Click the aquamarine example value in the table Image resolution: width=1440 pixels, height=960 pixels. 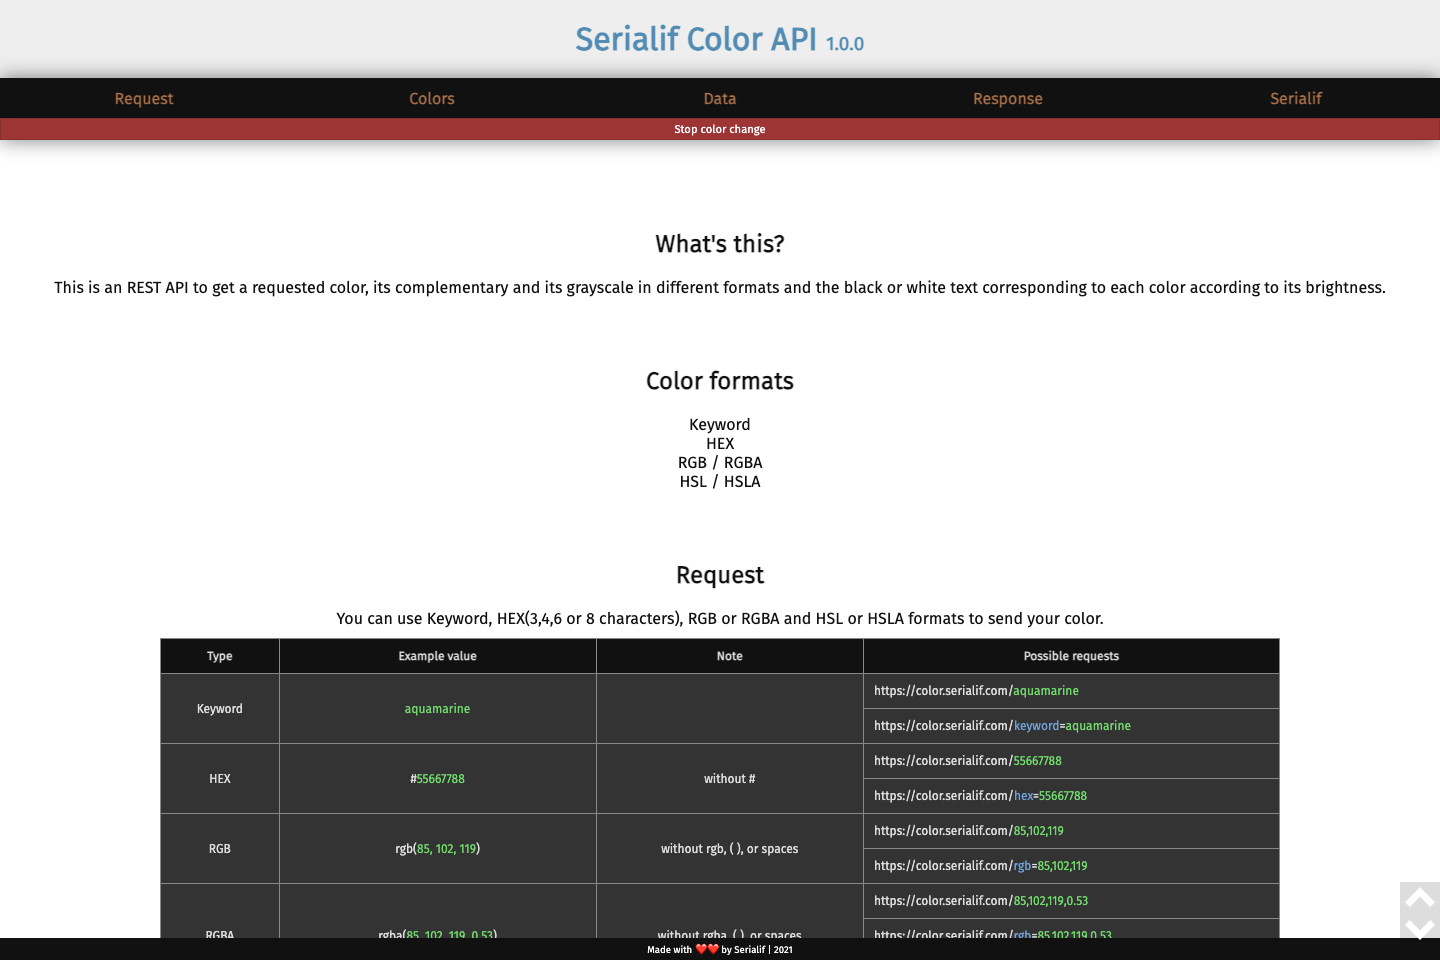(x=437, y=708)
